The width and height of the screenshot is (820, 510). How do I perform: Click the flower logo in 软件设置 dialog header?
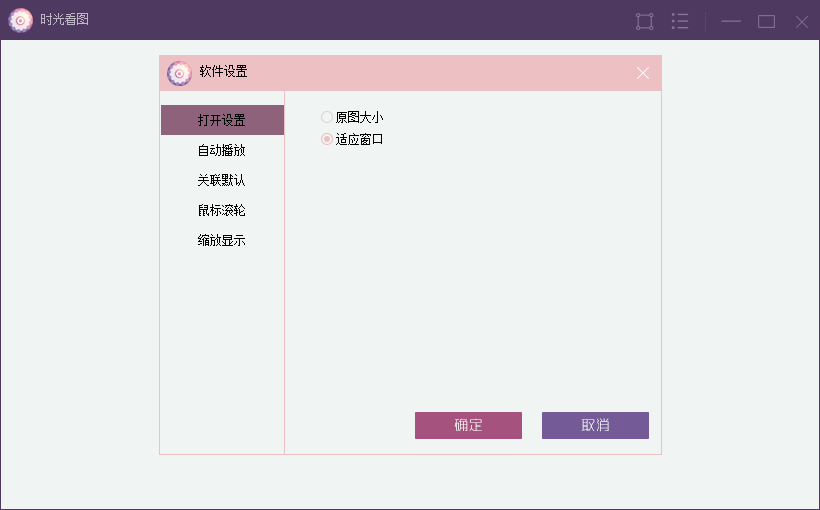179,73
